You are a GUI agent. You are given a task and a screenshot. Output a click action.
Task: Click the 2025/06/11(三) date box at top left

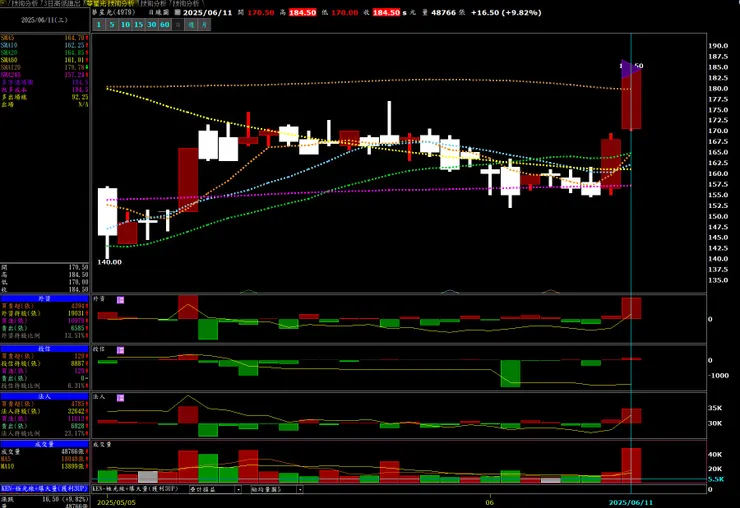(x=44, y=20)
